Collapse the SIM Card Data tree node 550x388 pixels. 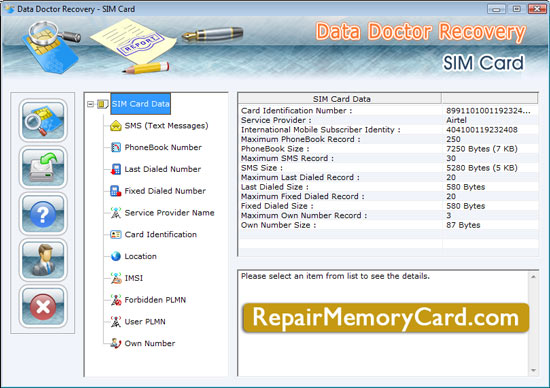point(90,104)
